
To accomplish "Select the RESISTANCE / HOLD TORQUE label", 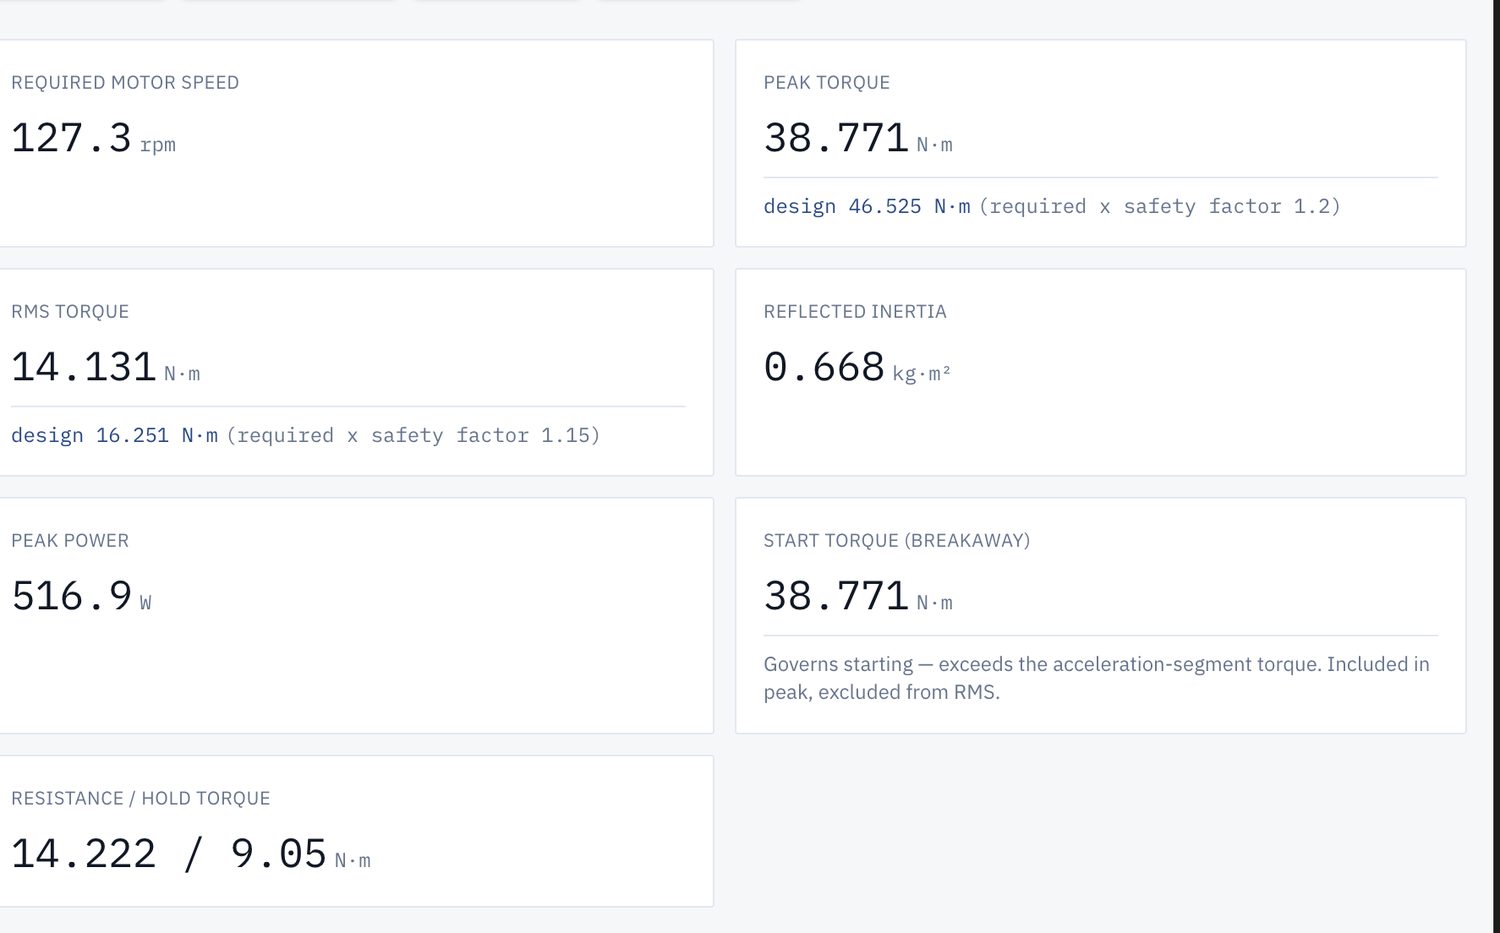I will (141, 799).
